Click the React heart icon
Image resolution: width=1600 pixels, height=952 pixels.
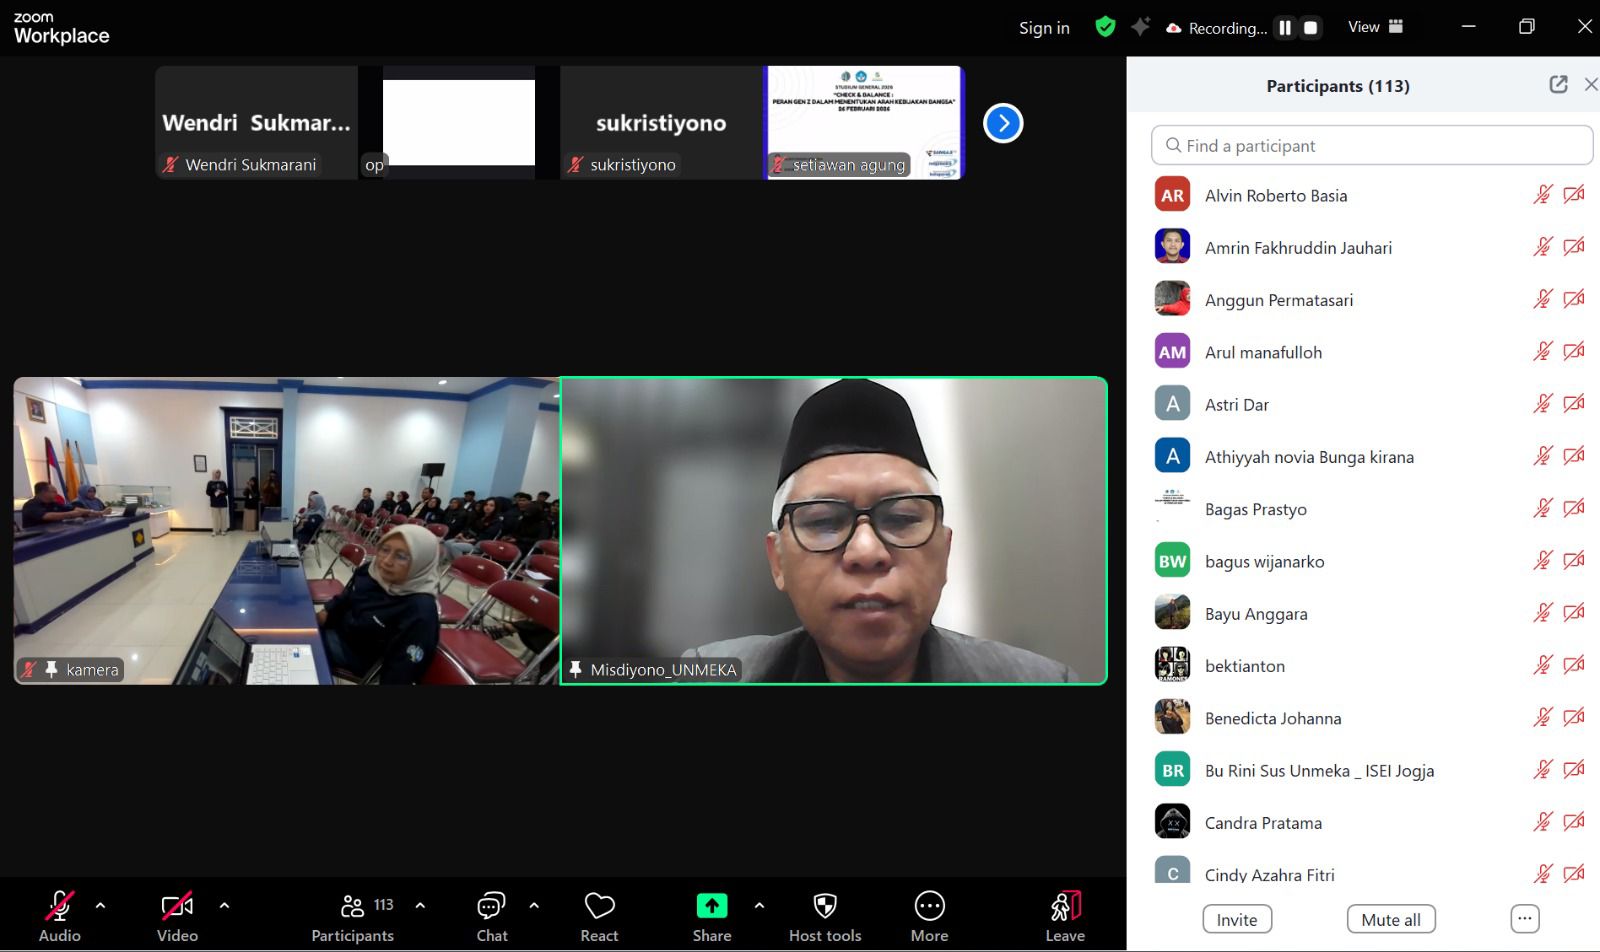coord(599,915)
